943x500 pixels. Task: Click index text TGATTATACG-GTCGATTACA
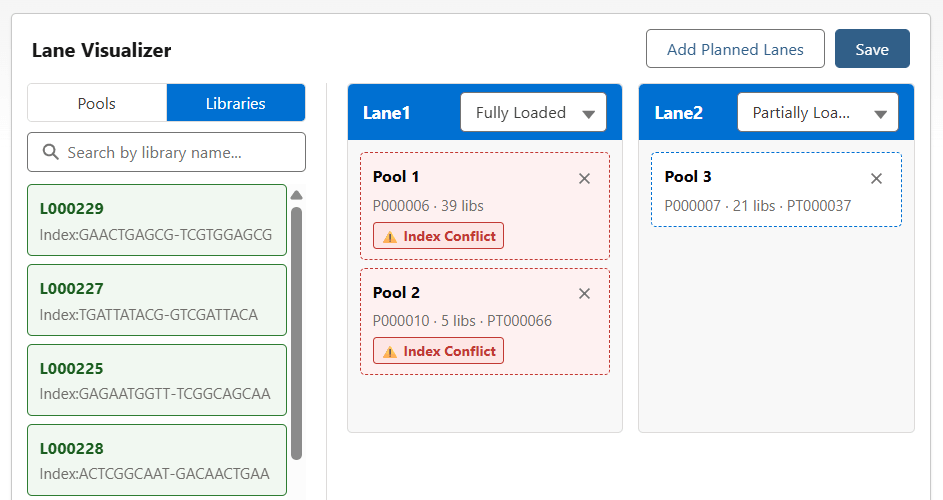168,315
